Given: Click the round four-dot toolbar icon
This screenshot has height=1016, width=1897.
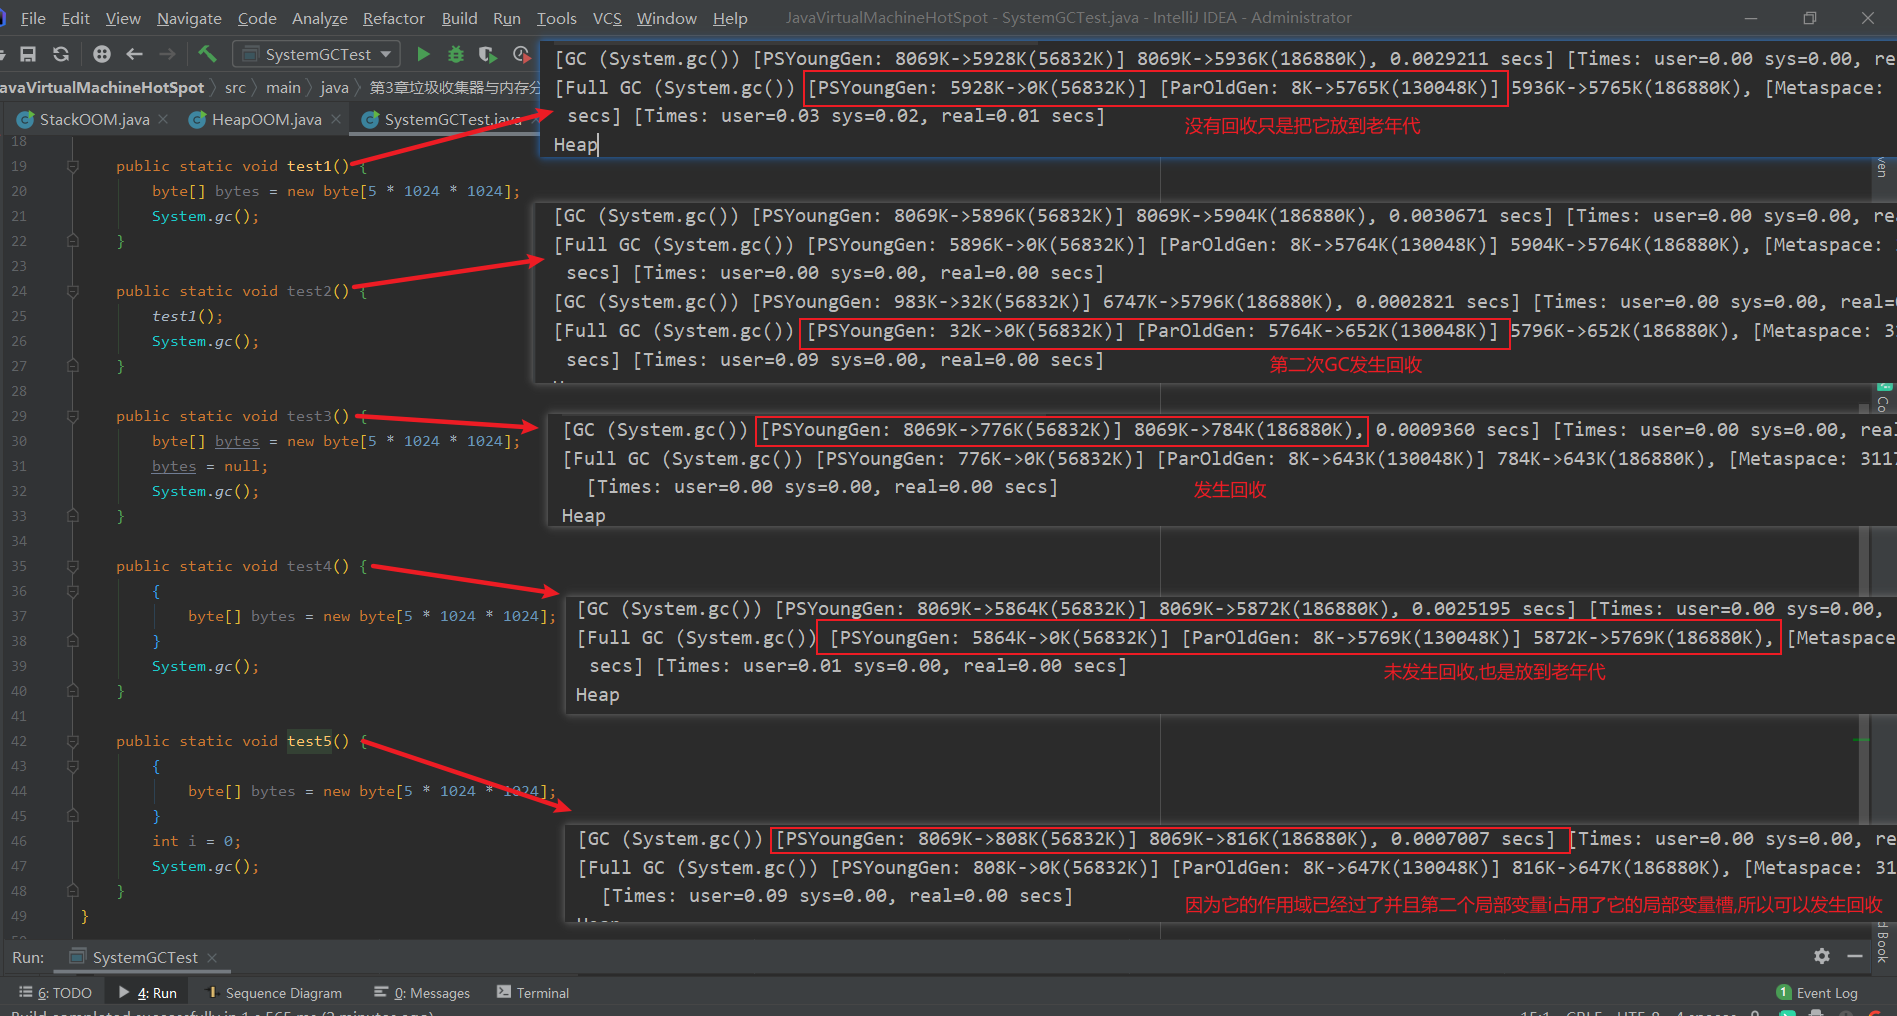Looking at the screenshot, I should tap(102, 54).
